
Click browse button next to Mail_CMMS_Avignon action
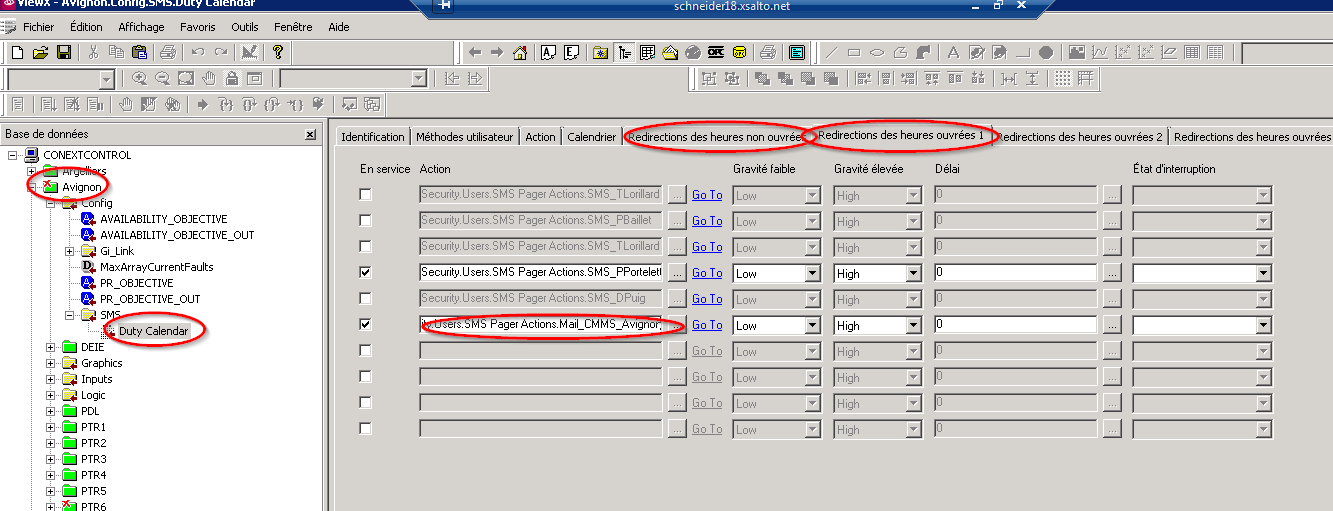pos(678,325)
